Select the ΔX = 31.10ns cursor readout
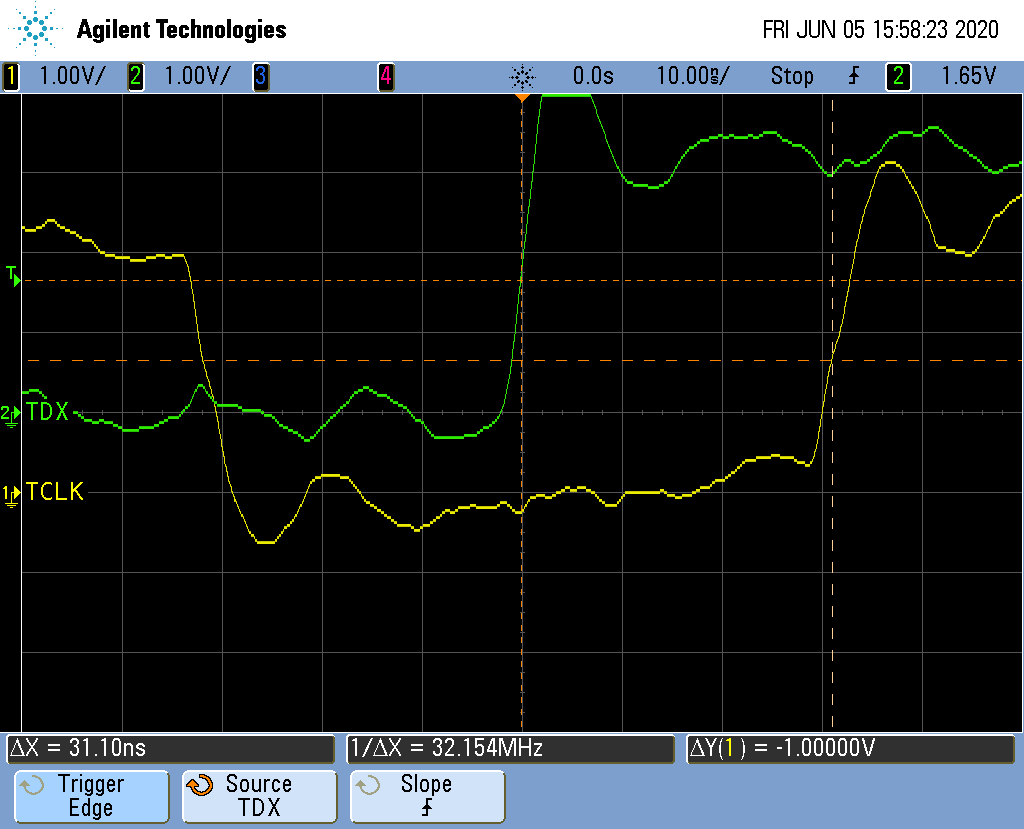 pos(170,748)
